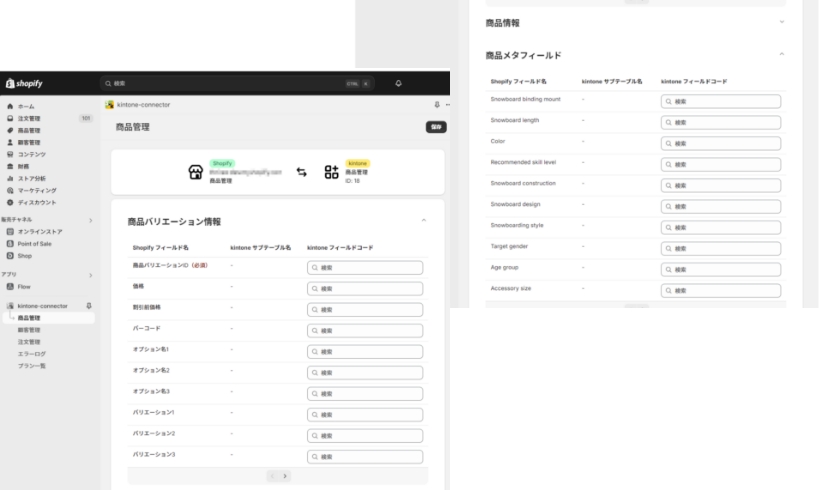Image resolution: width=820 pixels, height=490 pixels.
Task: Go to next page of variation fields
Action: 285,476
